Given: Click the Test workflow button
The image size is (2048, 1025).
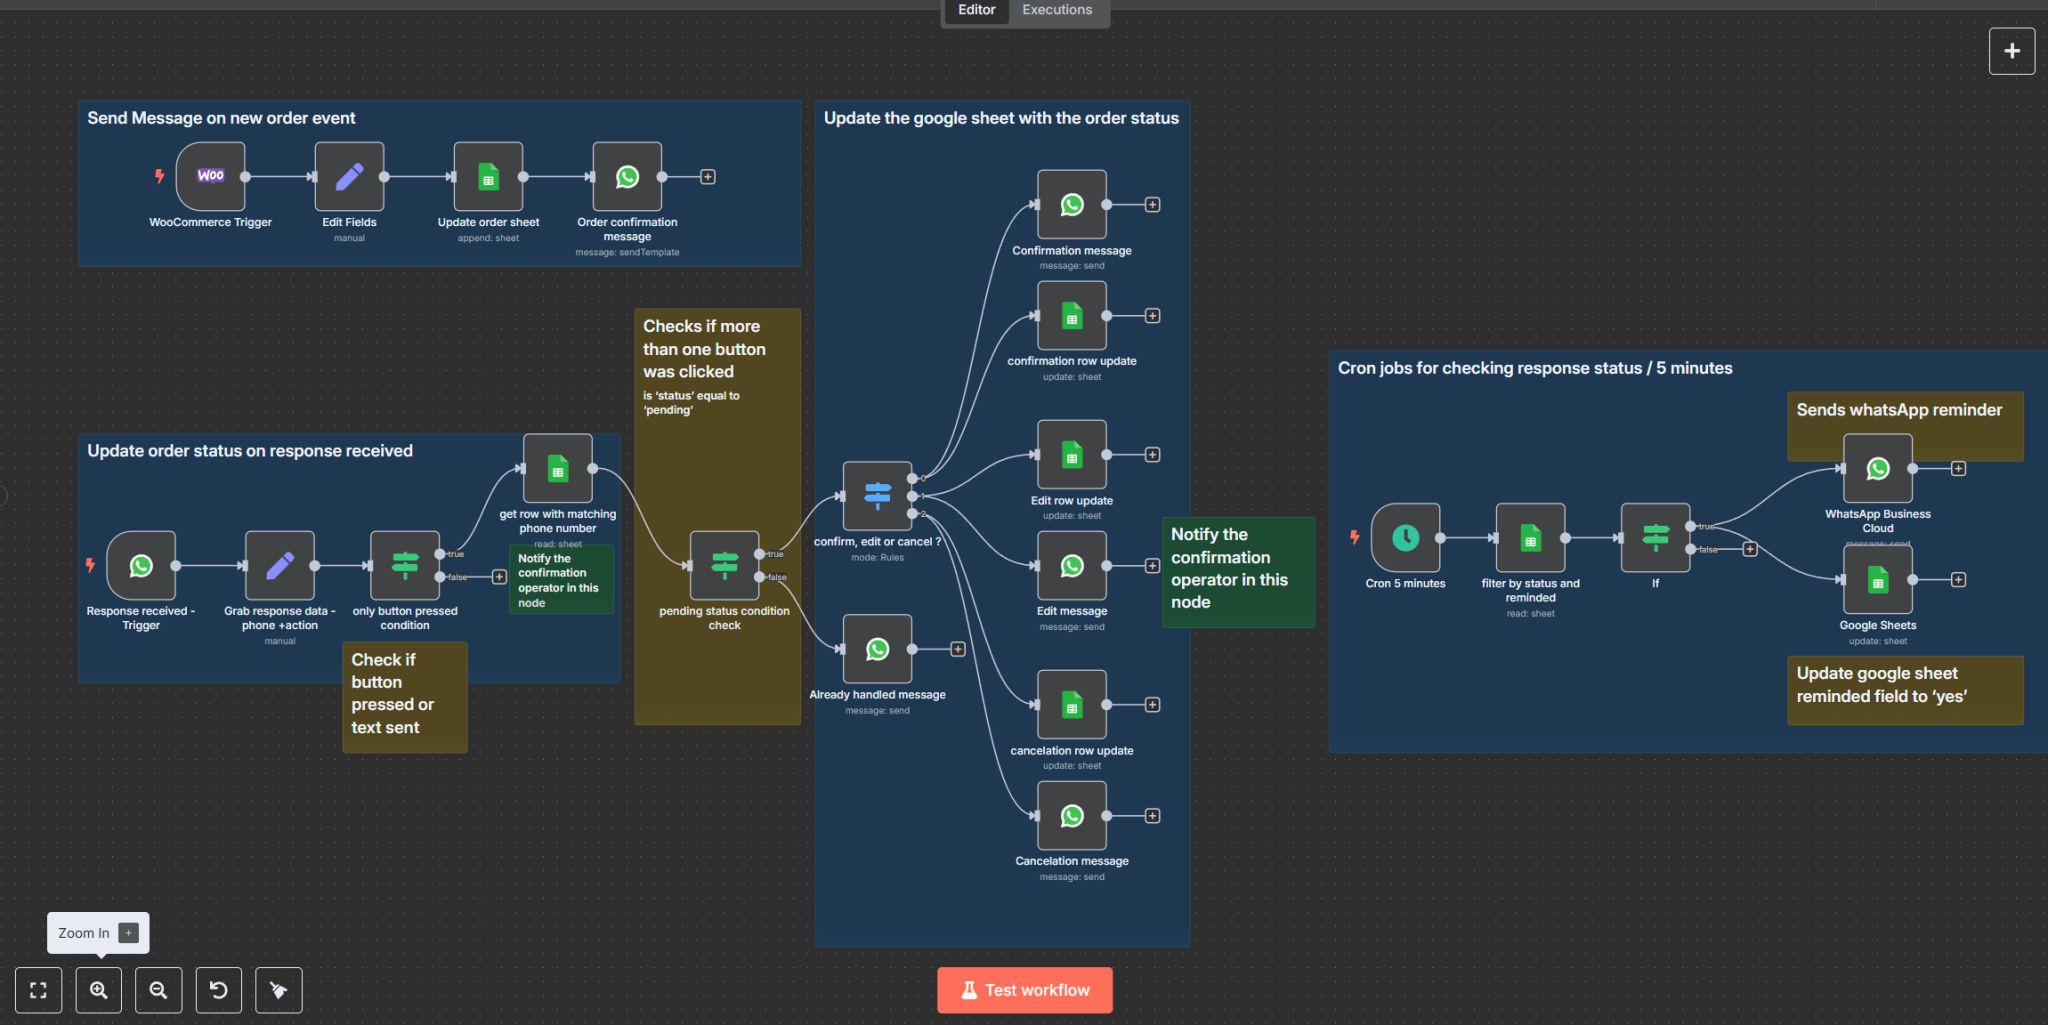Looking at the screenshot, I should point(1024,990).
